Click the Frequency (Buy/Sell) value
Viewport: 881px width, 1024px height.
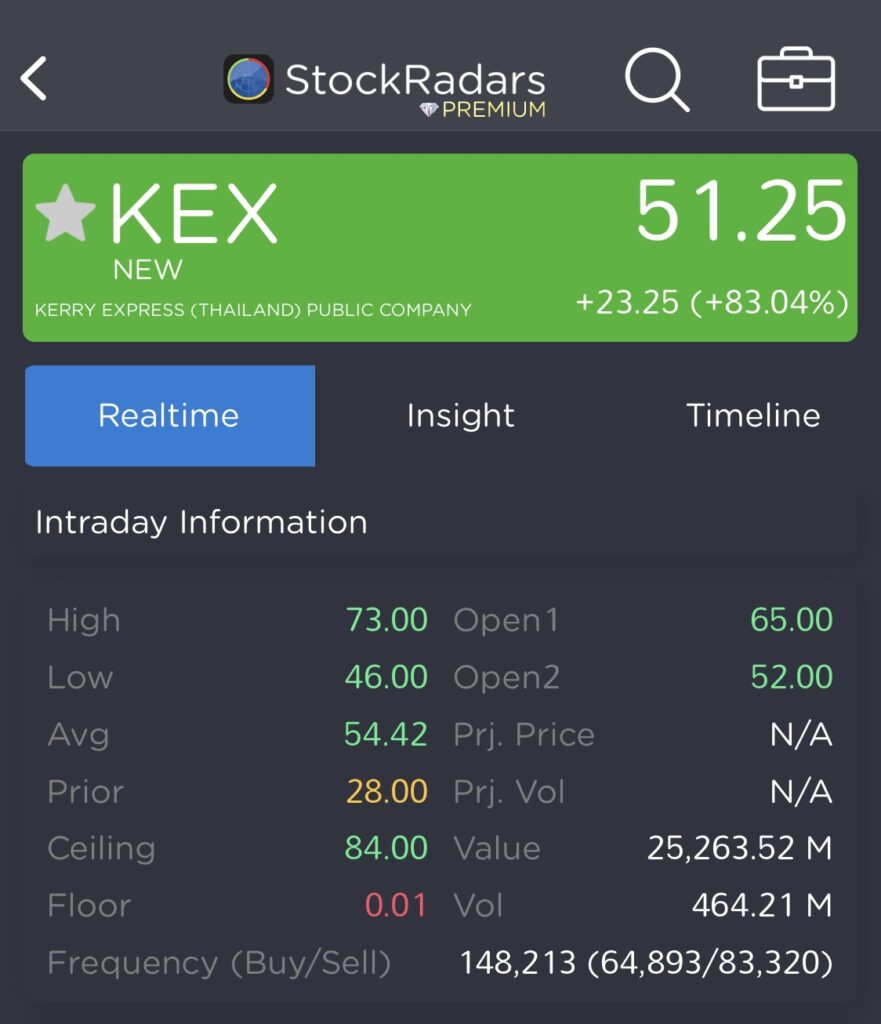pyautogui.click(x=646, y=963)
